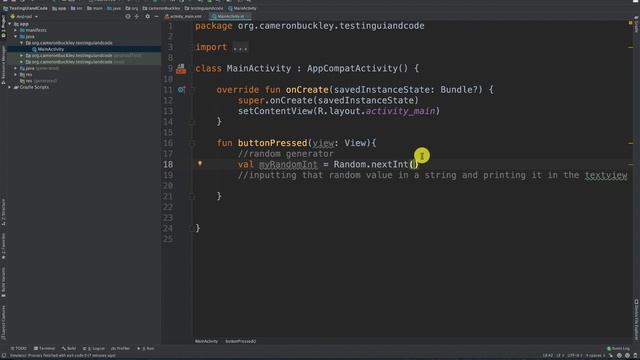
Task: Click the related XML file gutter icon on line 9
Action: point(181,69)
